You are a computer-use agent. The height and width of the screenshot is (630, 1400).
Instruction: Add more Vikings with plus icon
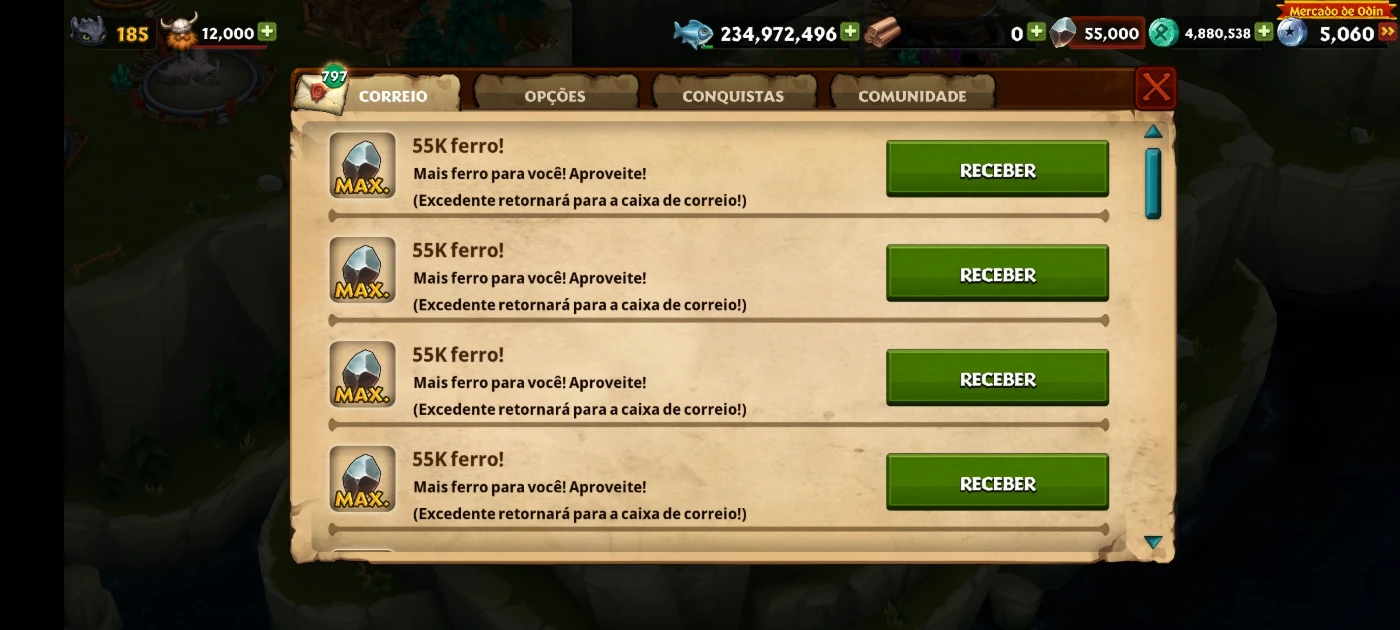(267, 32)
